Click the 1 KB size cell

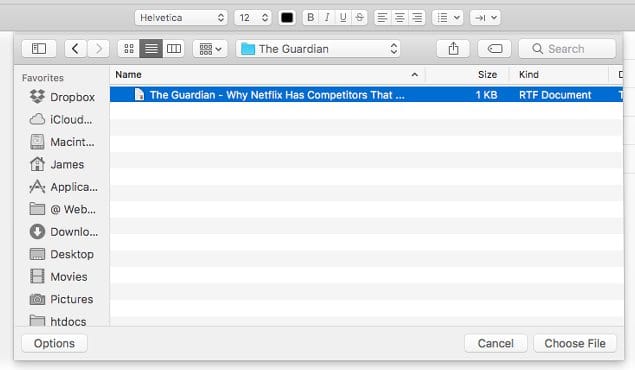(486, 95)
